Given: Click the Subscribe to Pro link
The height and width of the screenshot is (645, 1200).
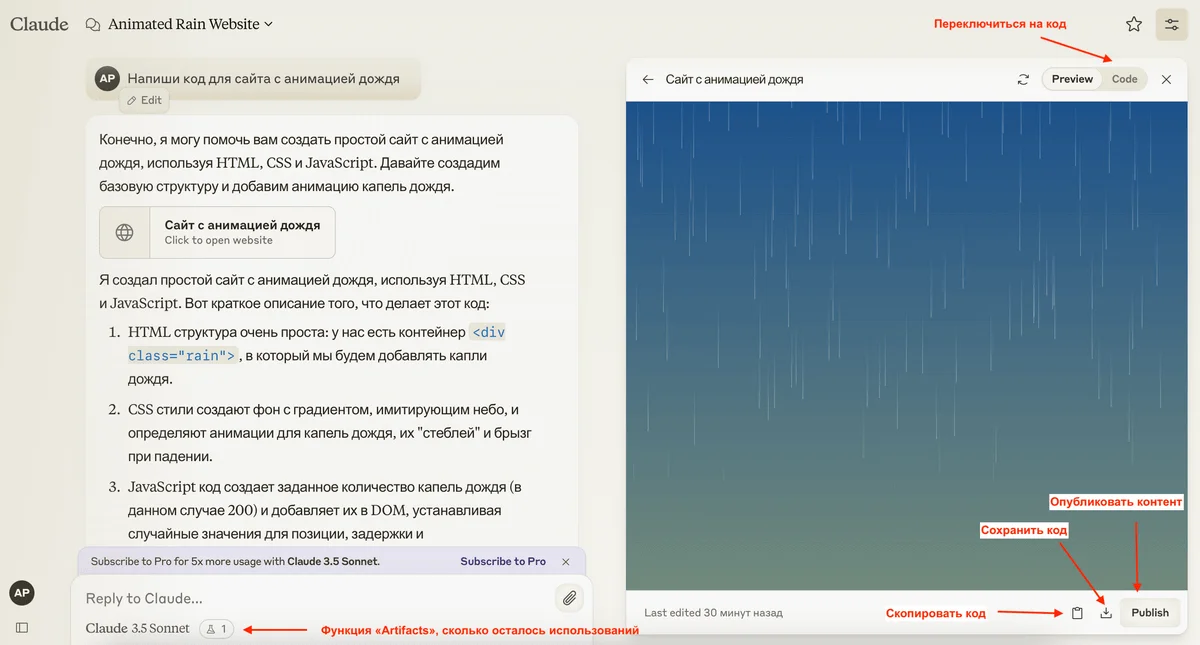Looking at the screenshot, I should click(503, 562).
